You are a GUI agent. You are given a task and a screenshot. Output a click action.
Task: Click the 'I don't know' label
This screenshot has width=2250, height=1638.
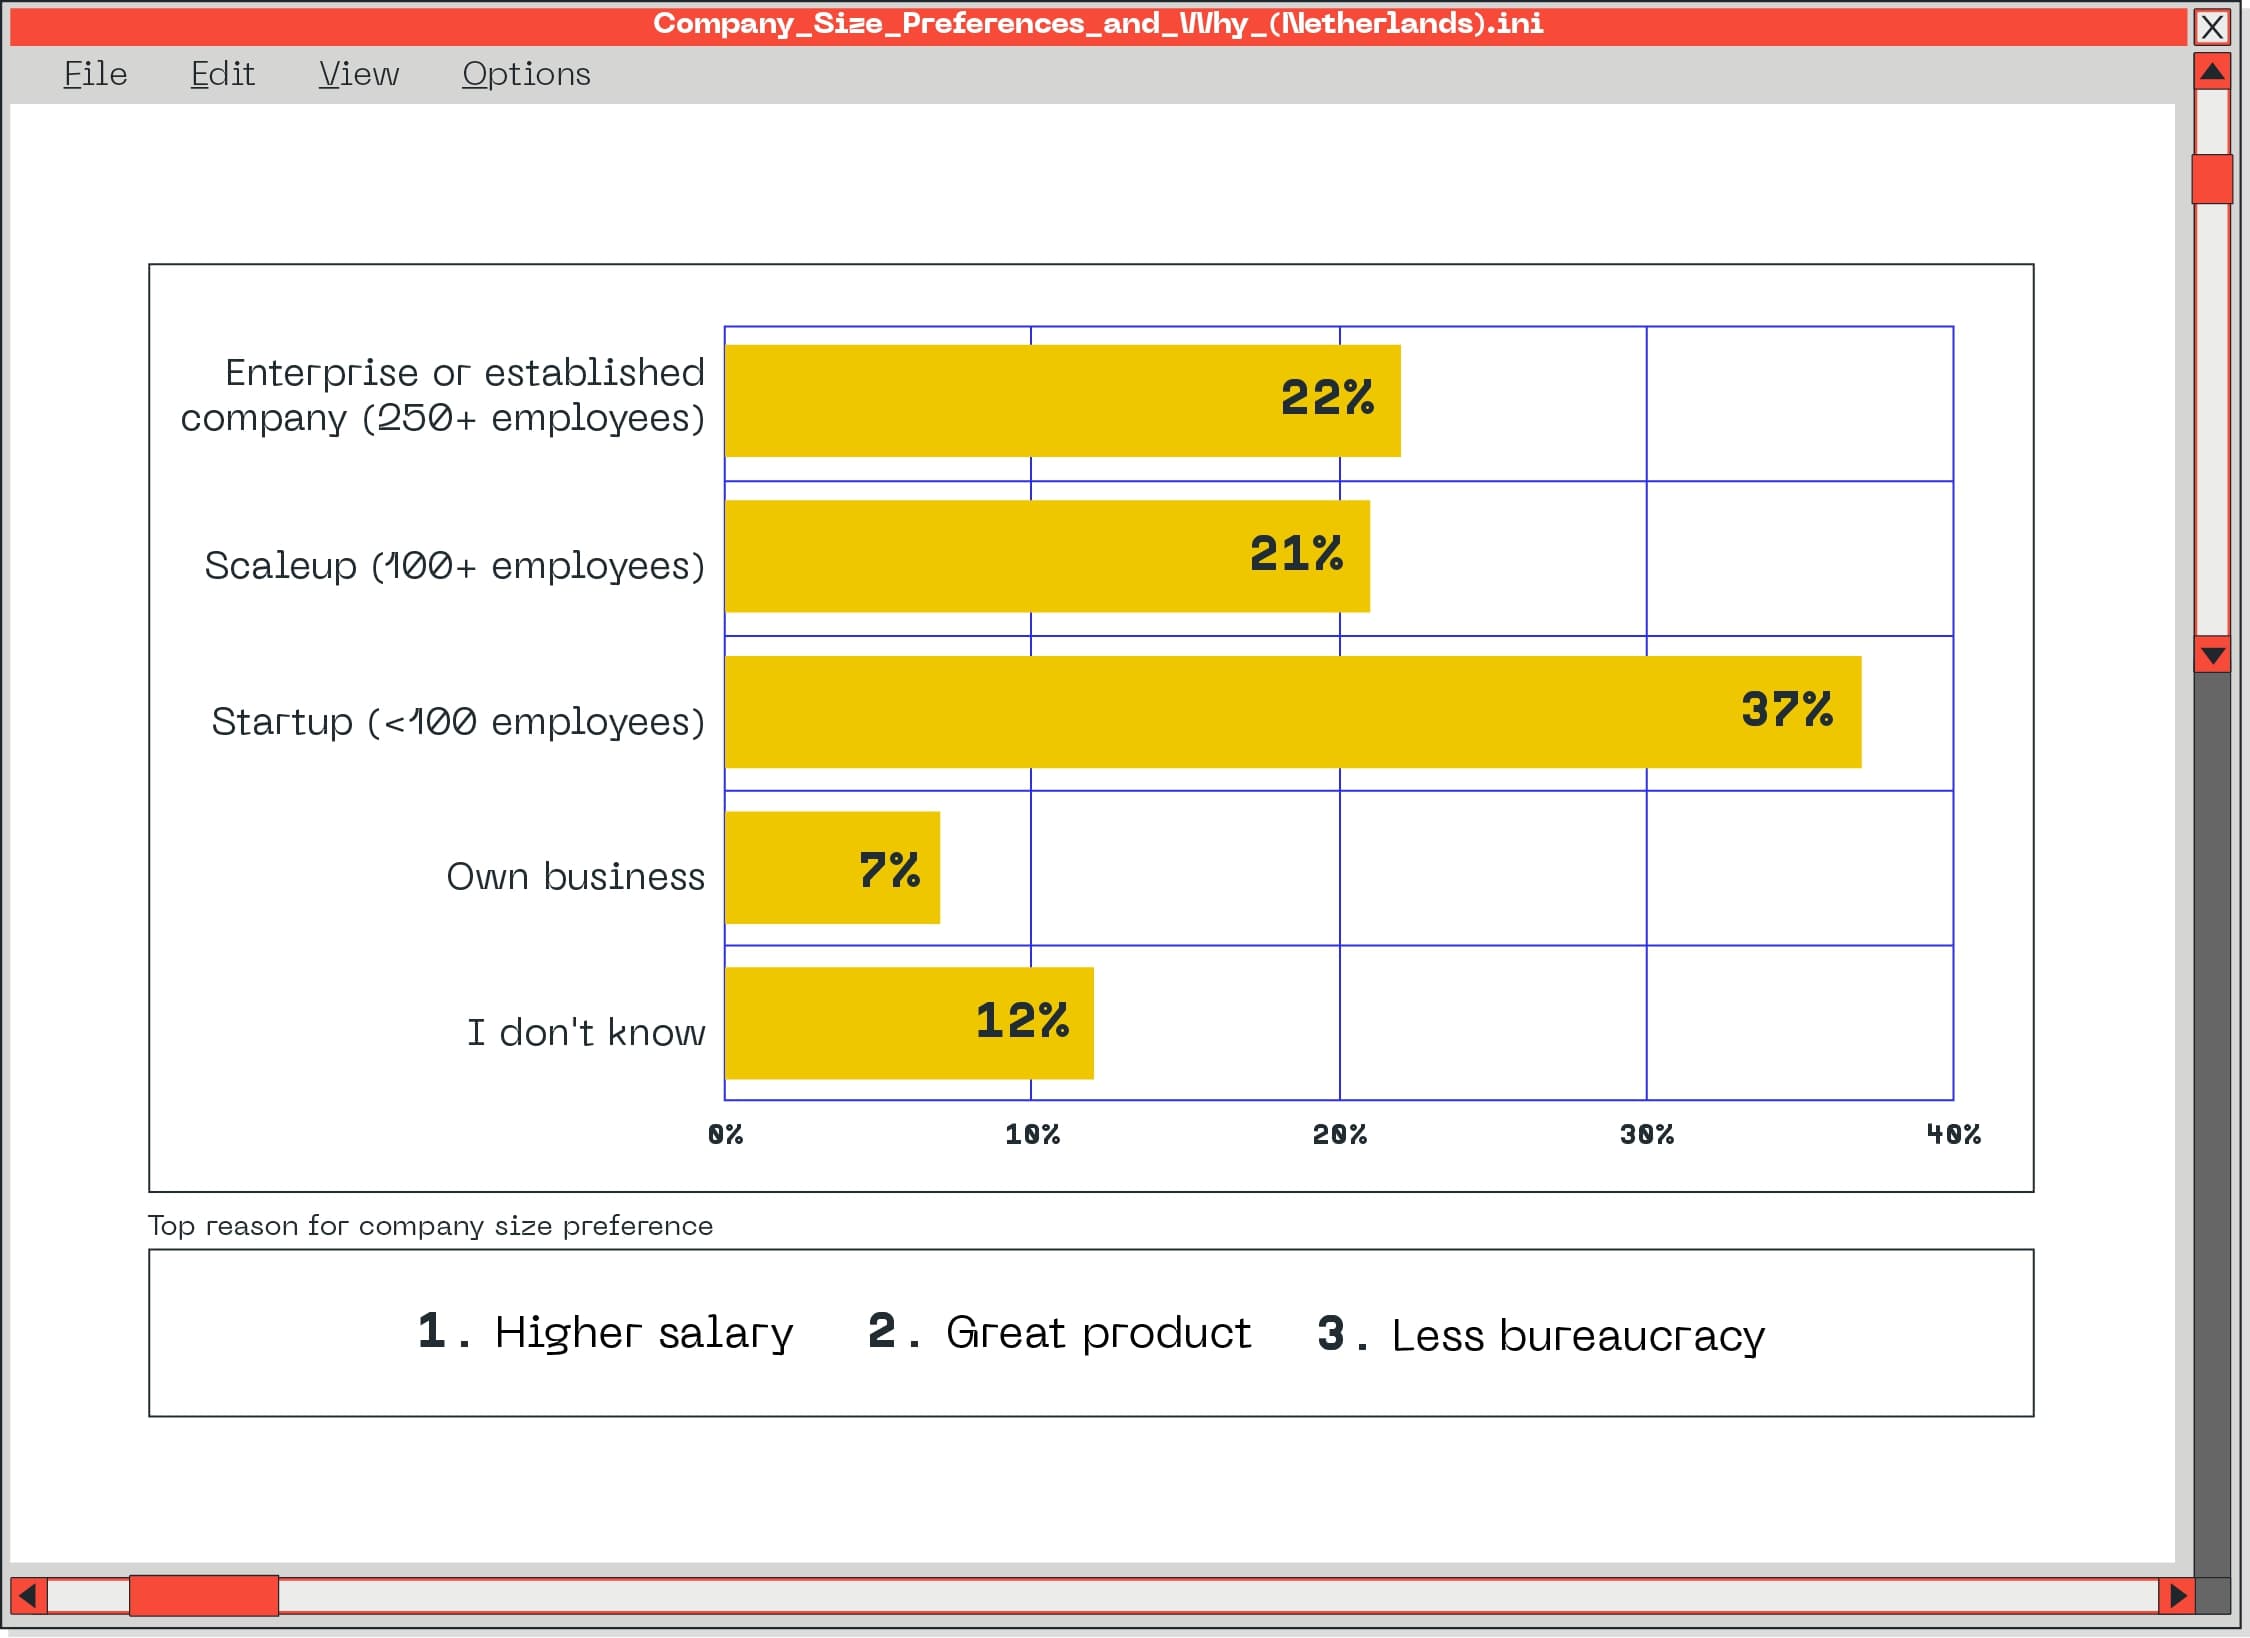click(586, 1032)
